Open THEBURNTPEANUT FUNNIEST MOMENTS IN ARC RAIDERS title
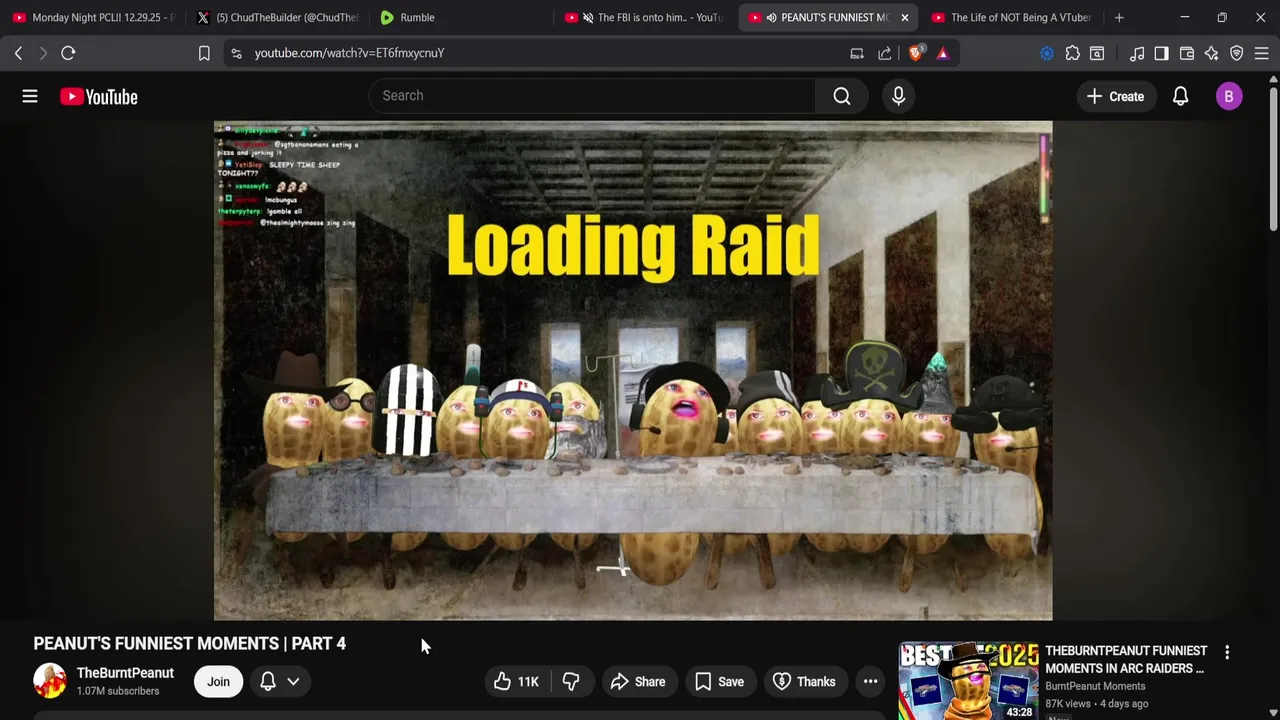The width and height of the screenshot is (1280, 720). (x=1126, y=659)
